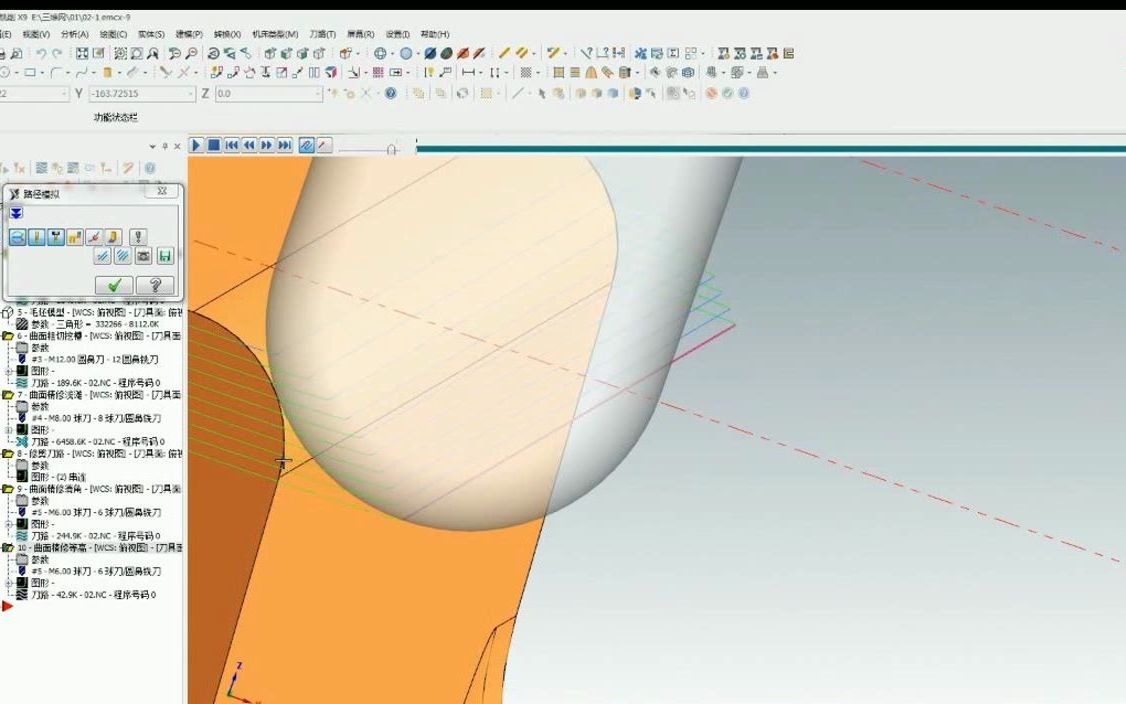
Task: Open the 转换(X) menu
Action: (x=227, y=34)
